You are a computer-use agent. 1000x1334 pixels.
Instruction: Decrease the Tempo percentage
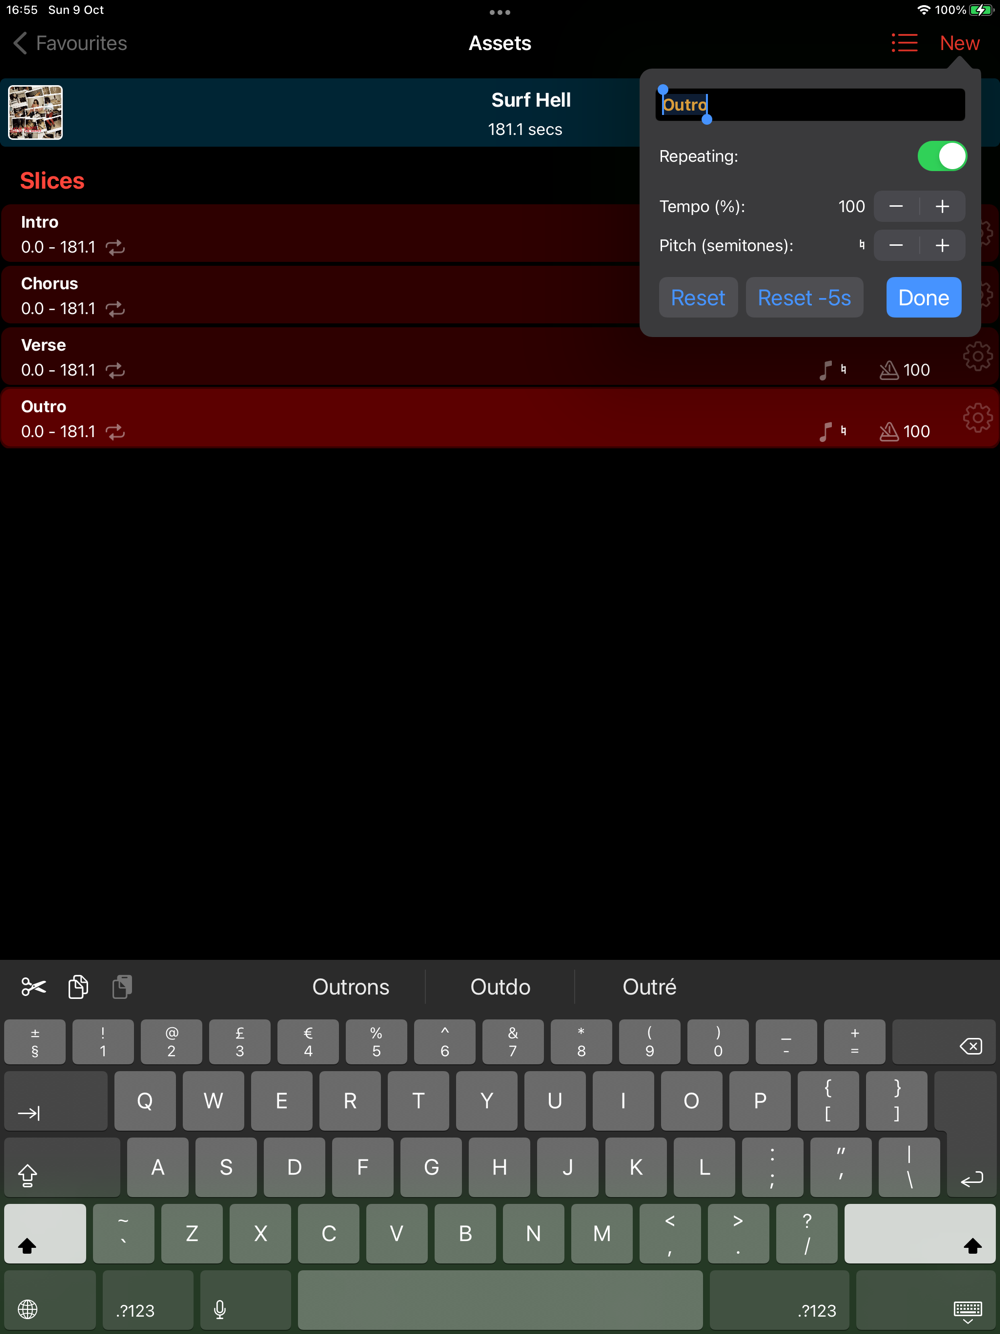click(896, 206)
